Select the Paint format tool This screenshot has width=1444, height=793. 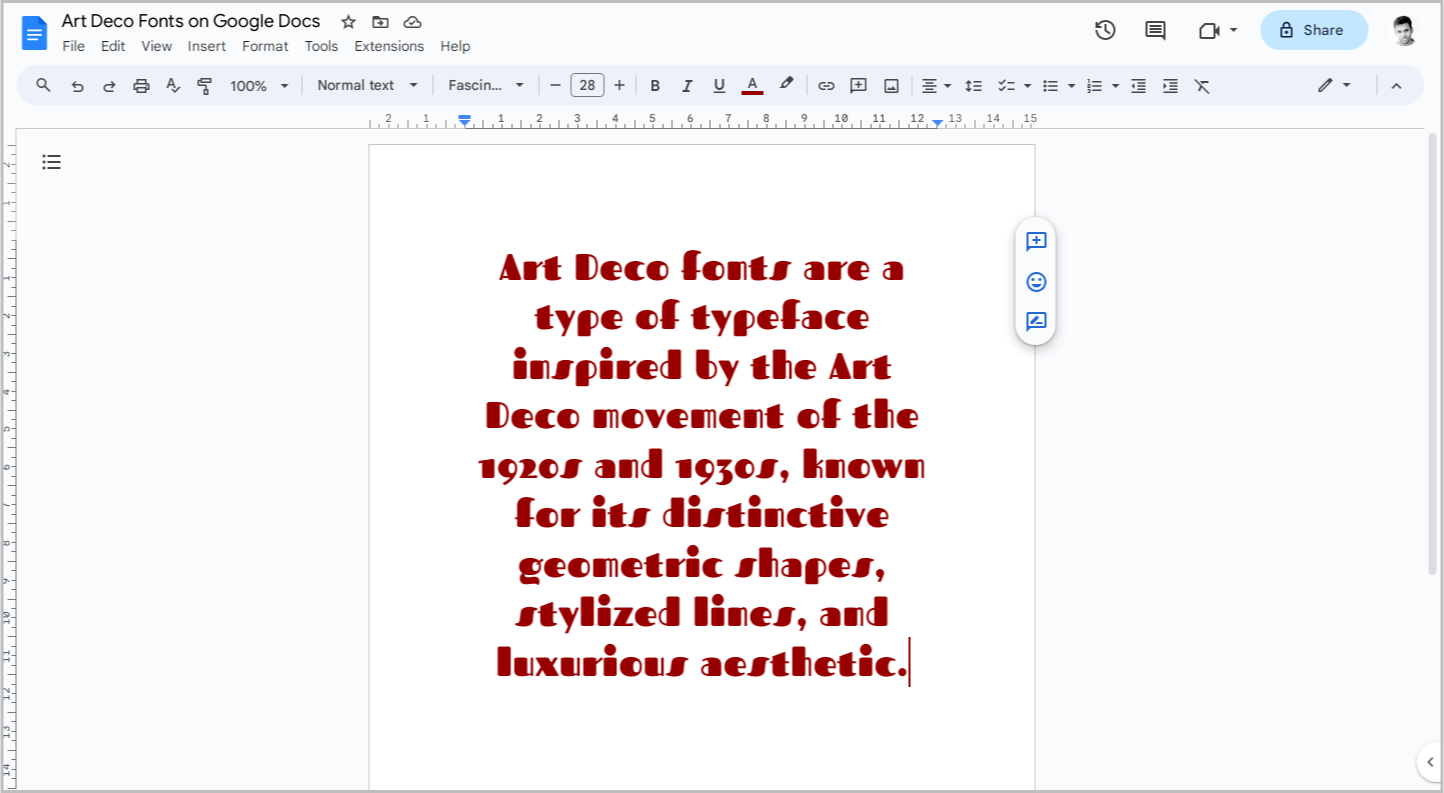[x=204, y=85]
